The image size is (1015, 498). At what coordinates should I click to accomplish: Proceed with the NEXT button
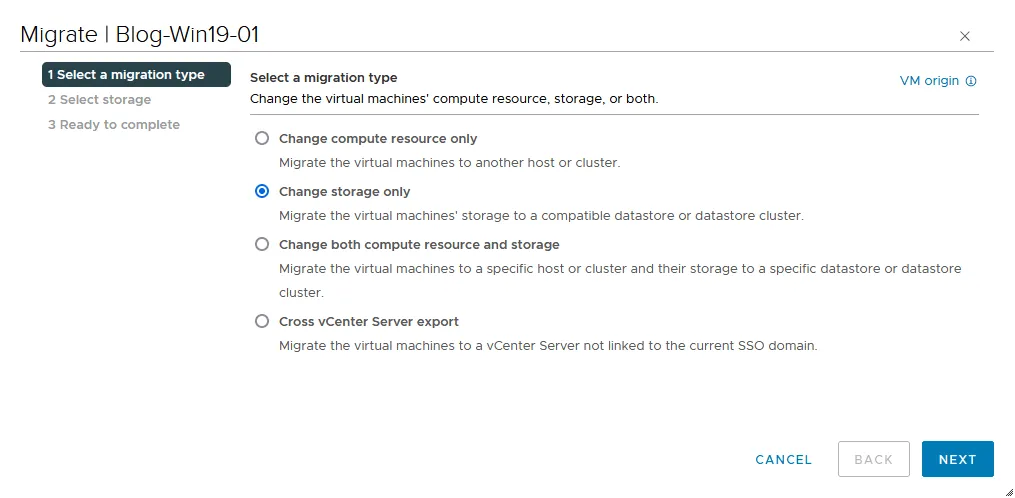click(957, 459)
